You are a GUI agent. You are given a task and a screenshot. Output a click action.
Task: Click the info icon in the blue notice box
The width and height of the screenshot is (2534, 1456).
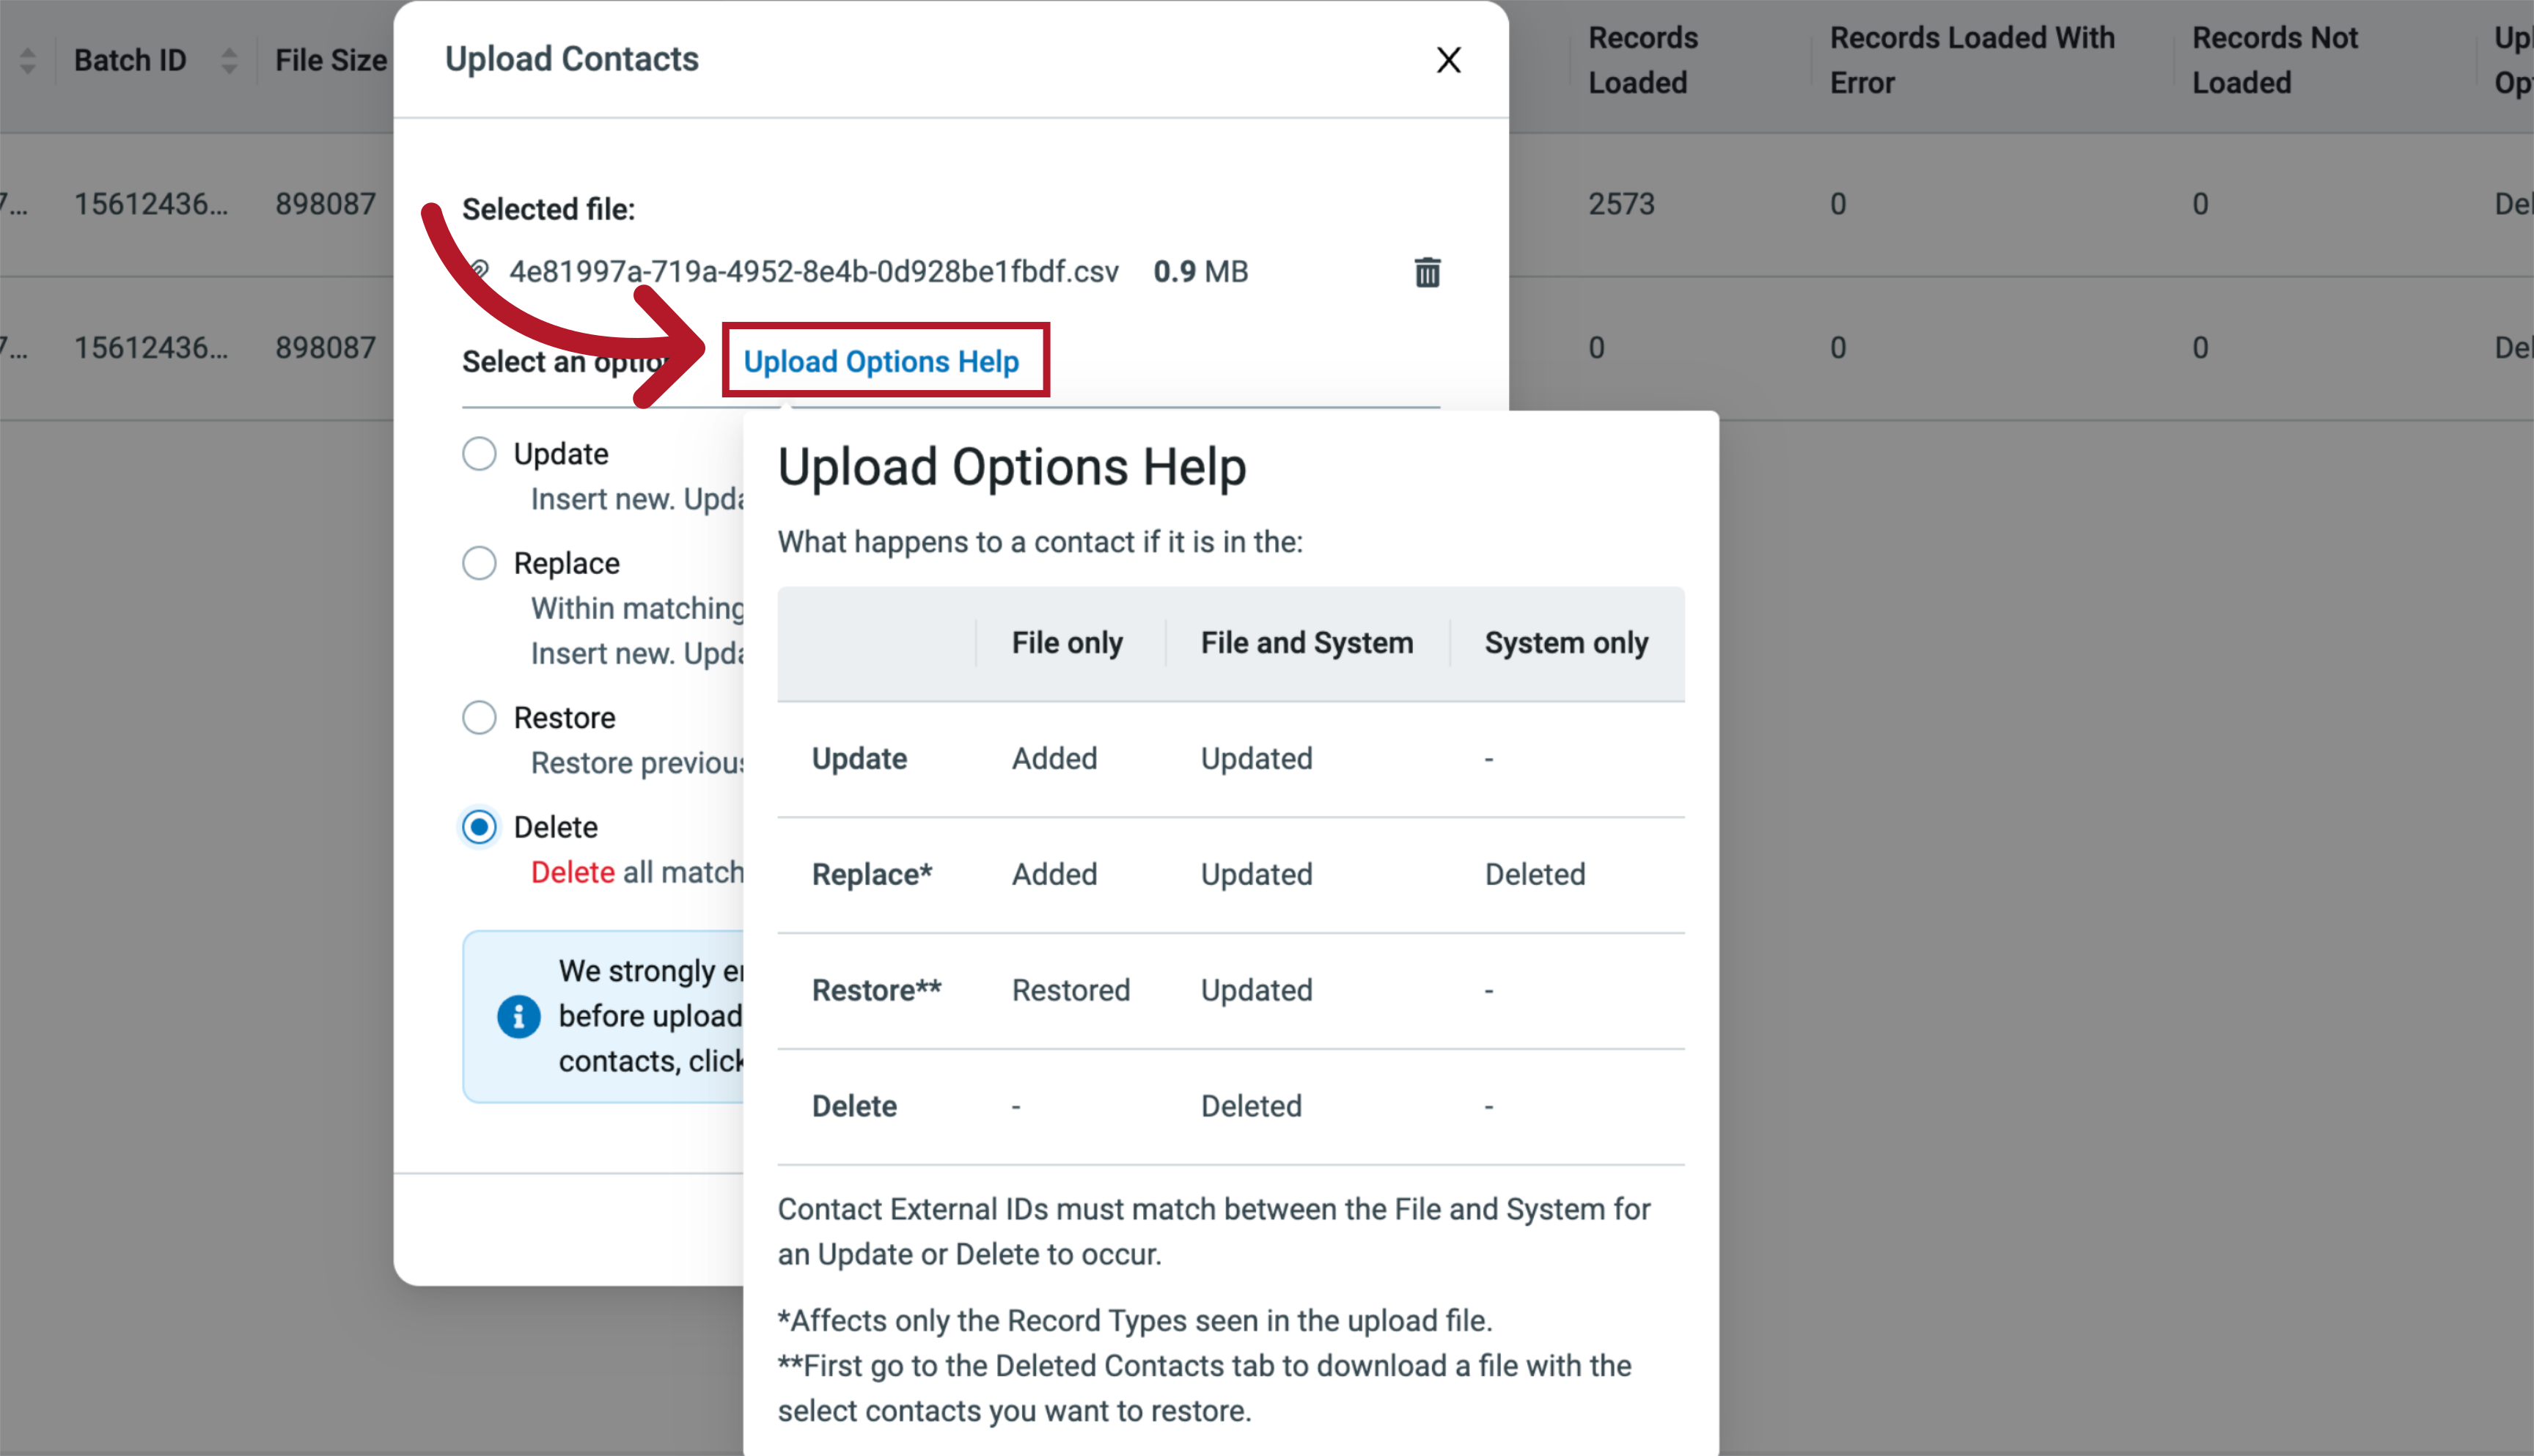pos(518,1016)
